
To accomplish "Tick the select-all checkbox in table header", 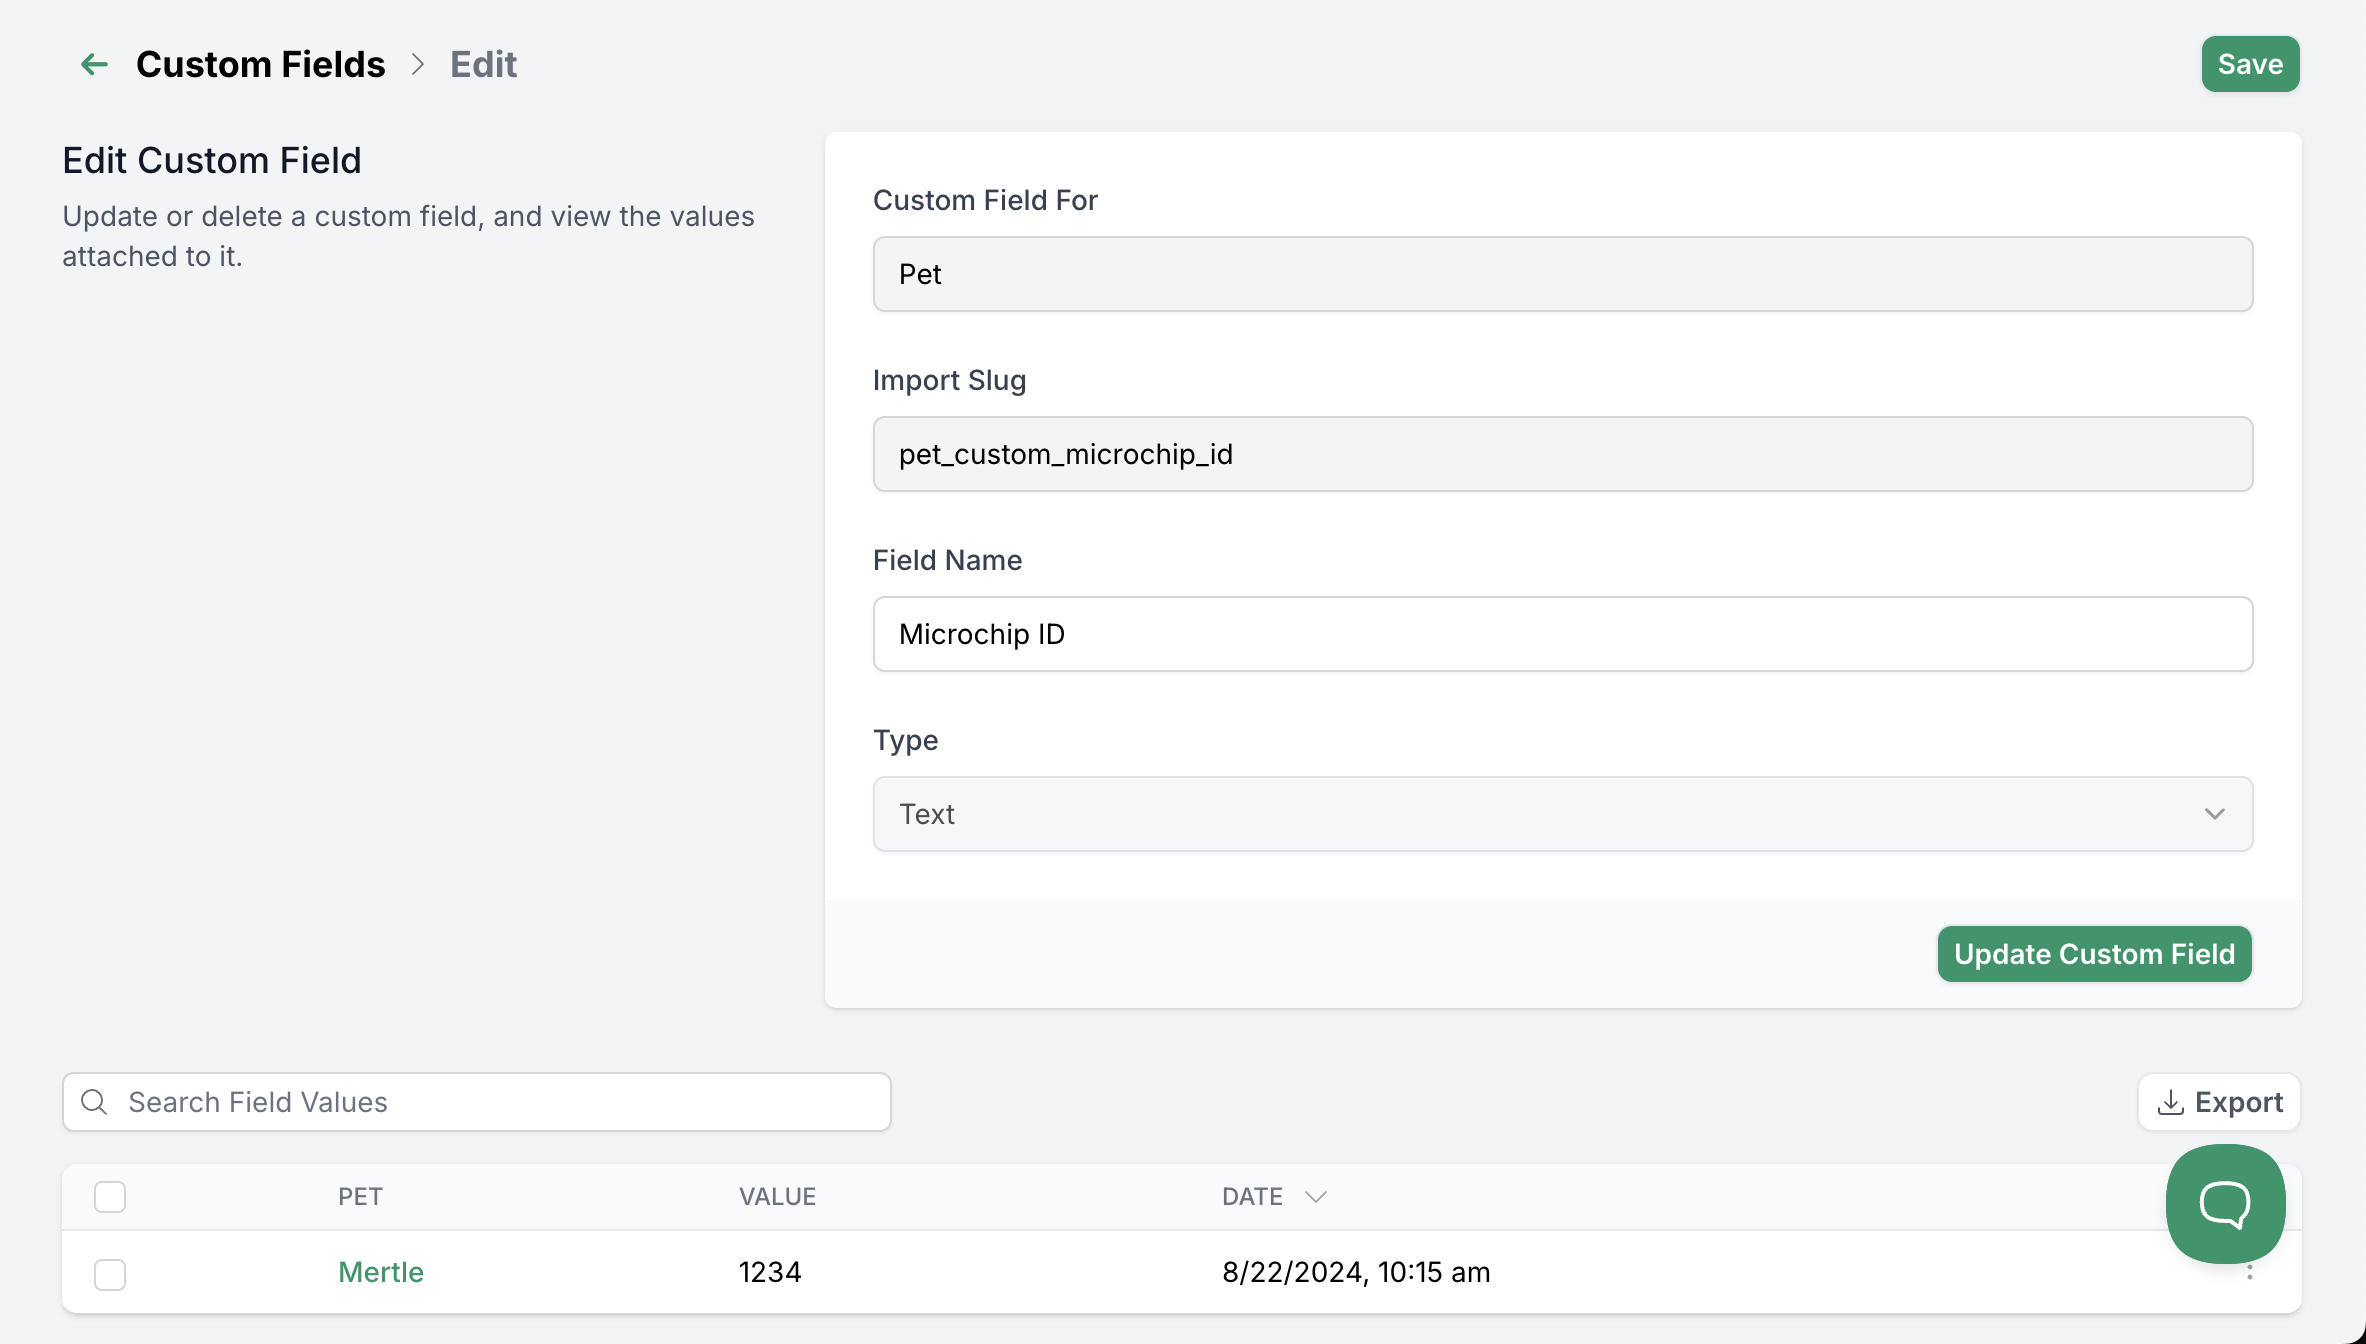I will [x=110, y=1197].
